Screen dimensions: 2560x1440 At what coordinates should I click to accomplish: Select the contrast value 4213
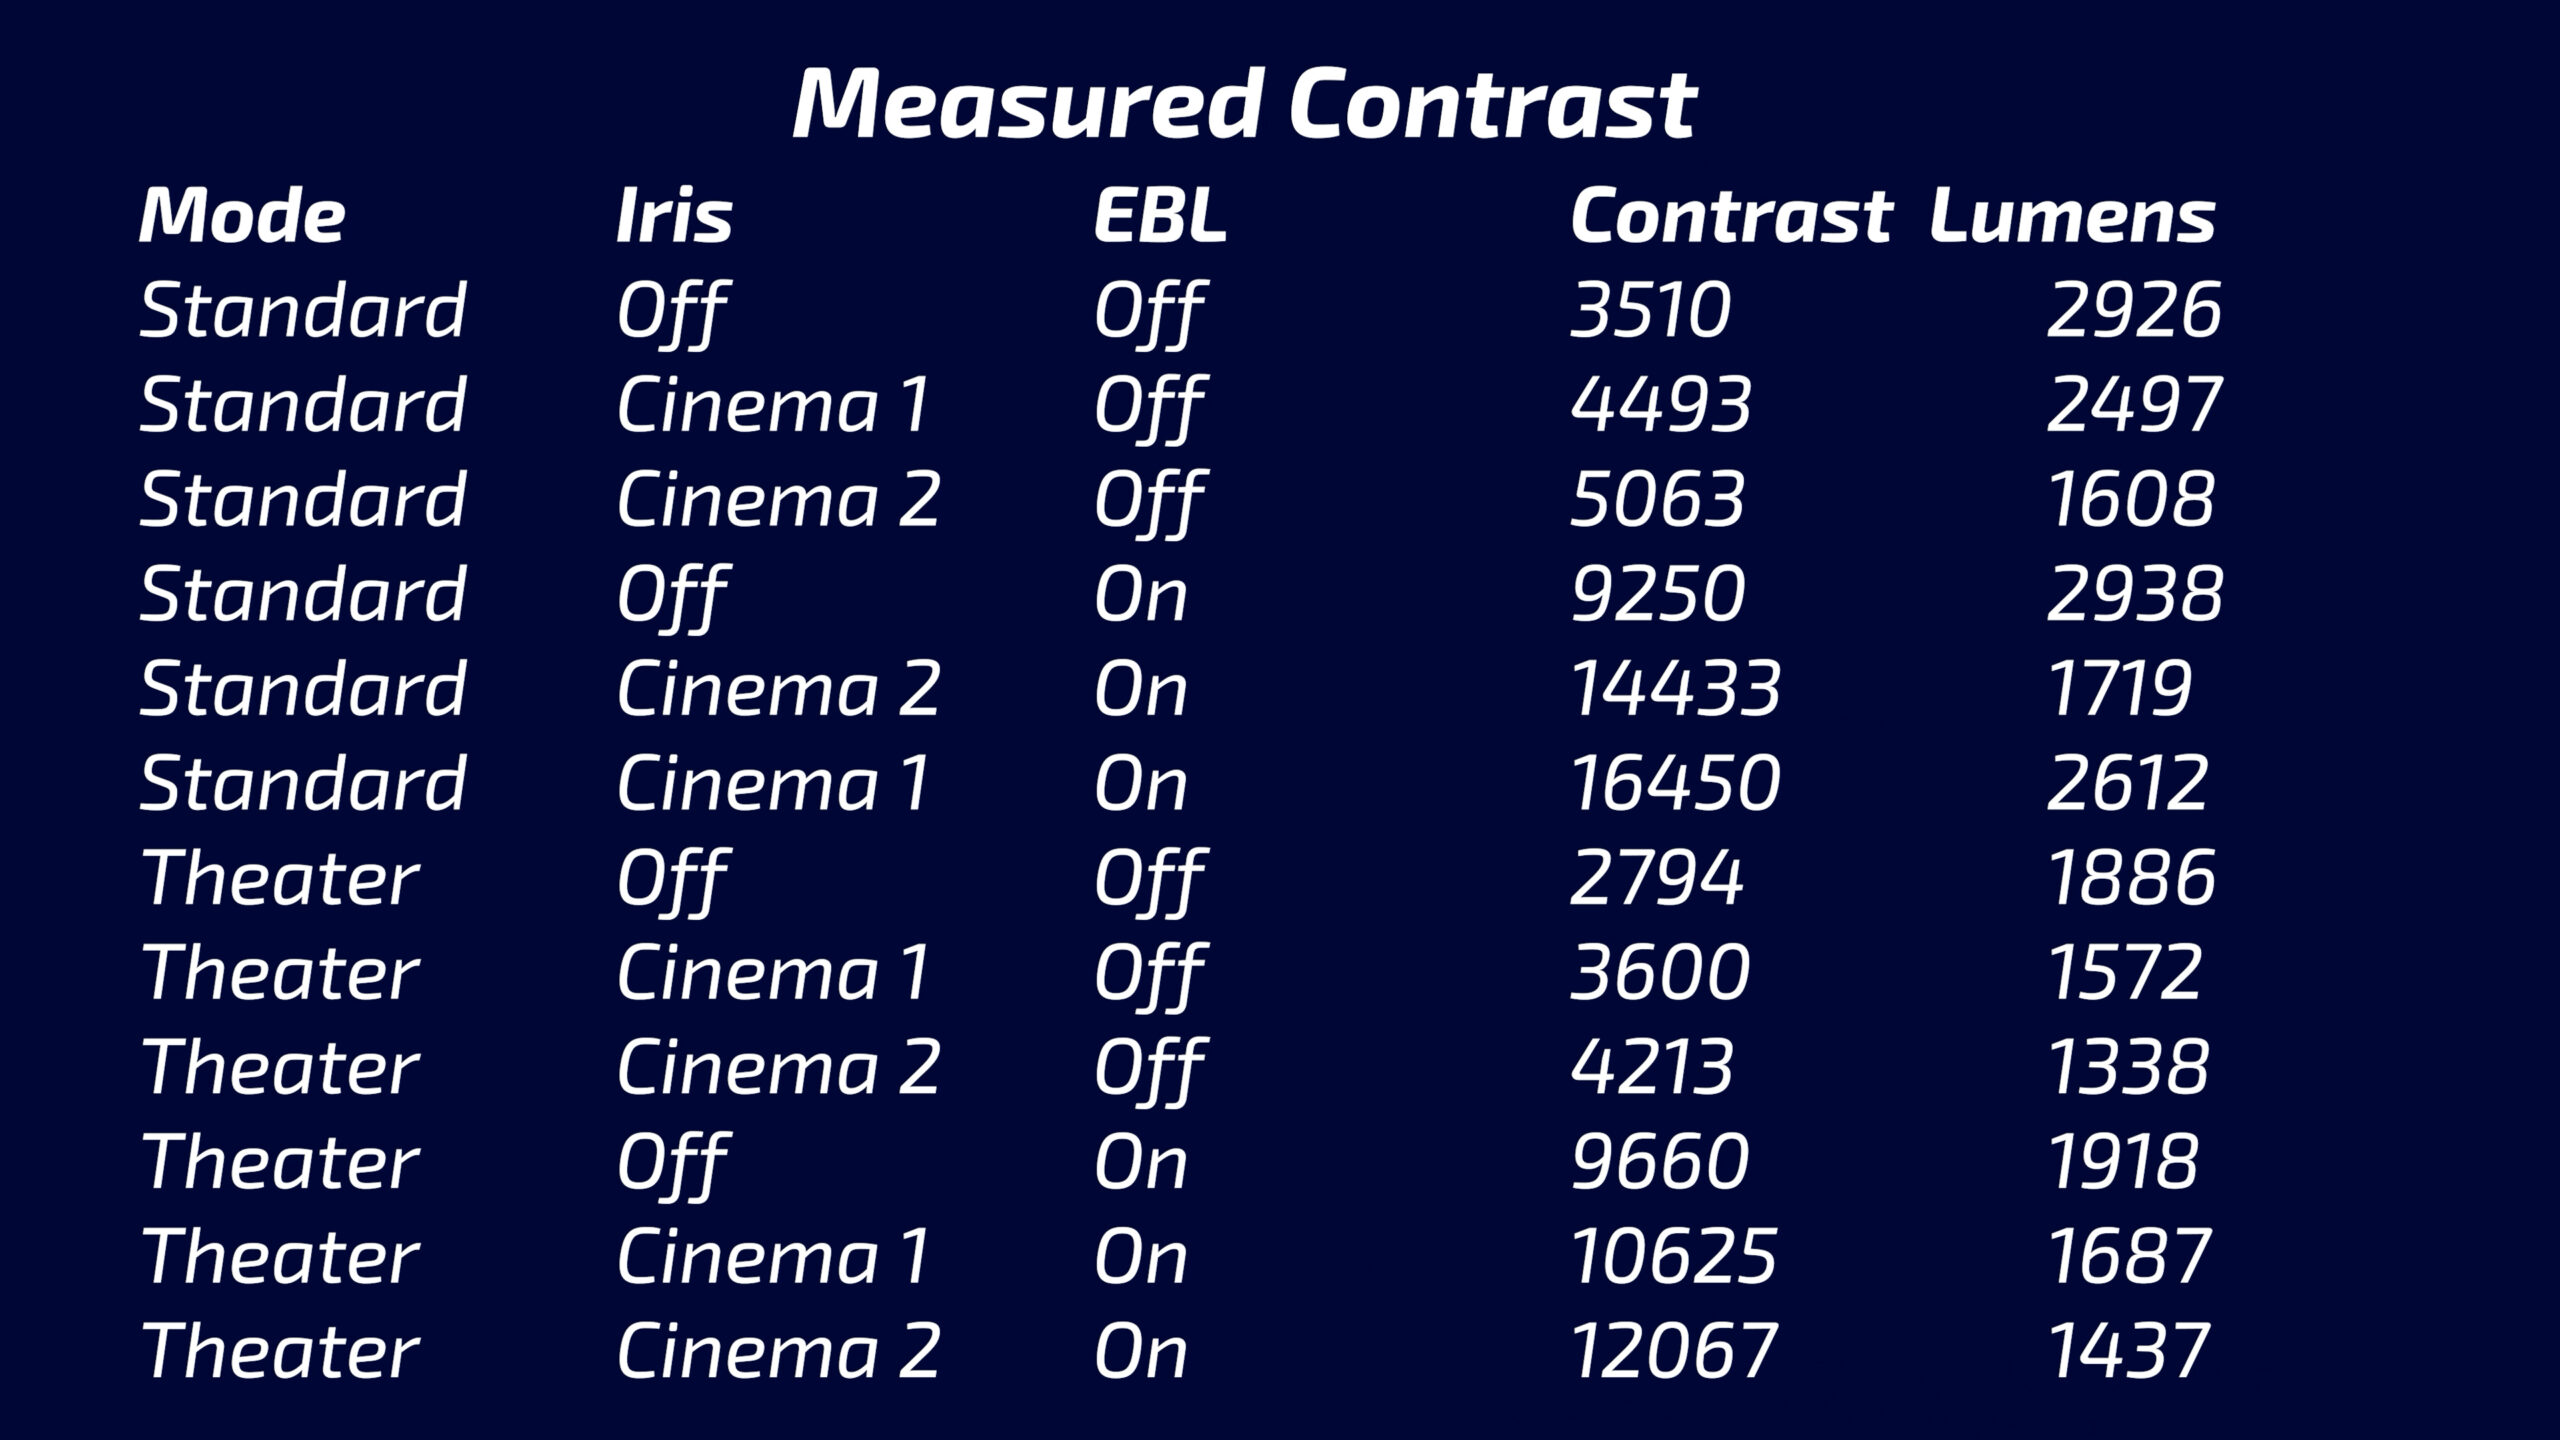click(1652, 1067)
